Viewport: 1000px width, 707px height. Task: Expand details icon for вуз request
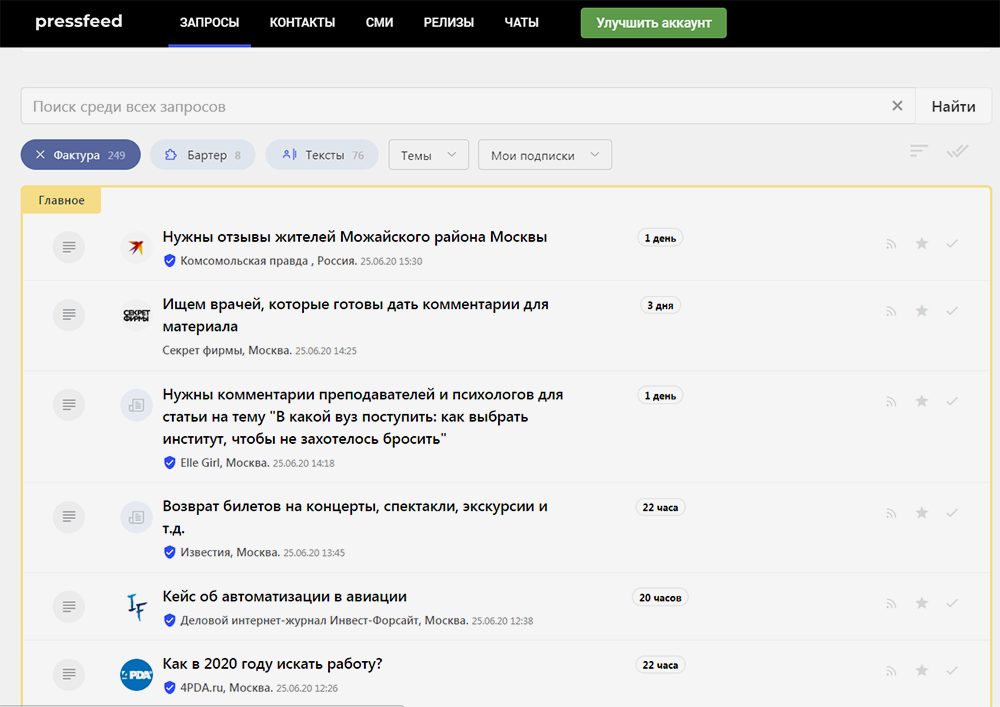pos(69,405)
